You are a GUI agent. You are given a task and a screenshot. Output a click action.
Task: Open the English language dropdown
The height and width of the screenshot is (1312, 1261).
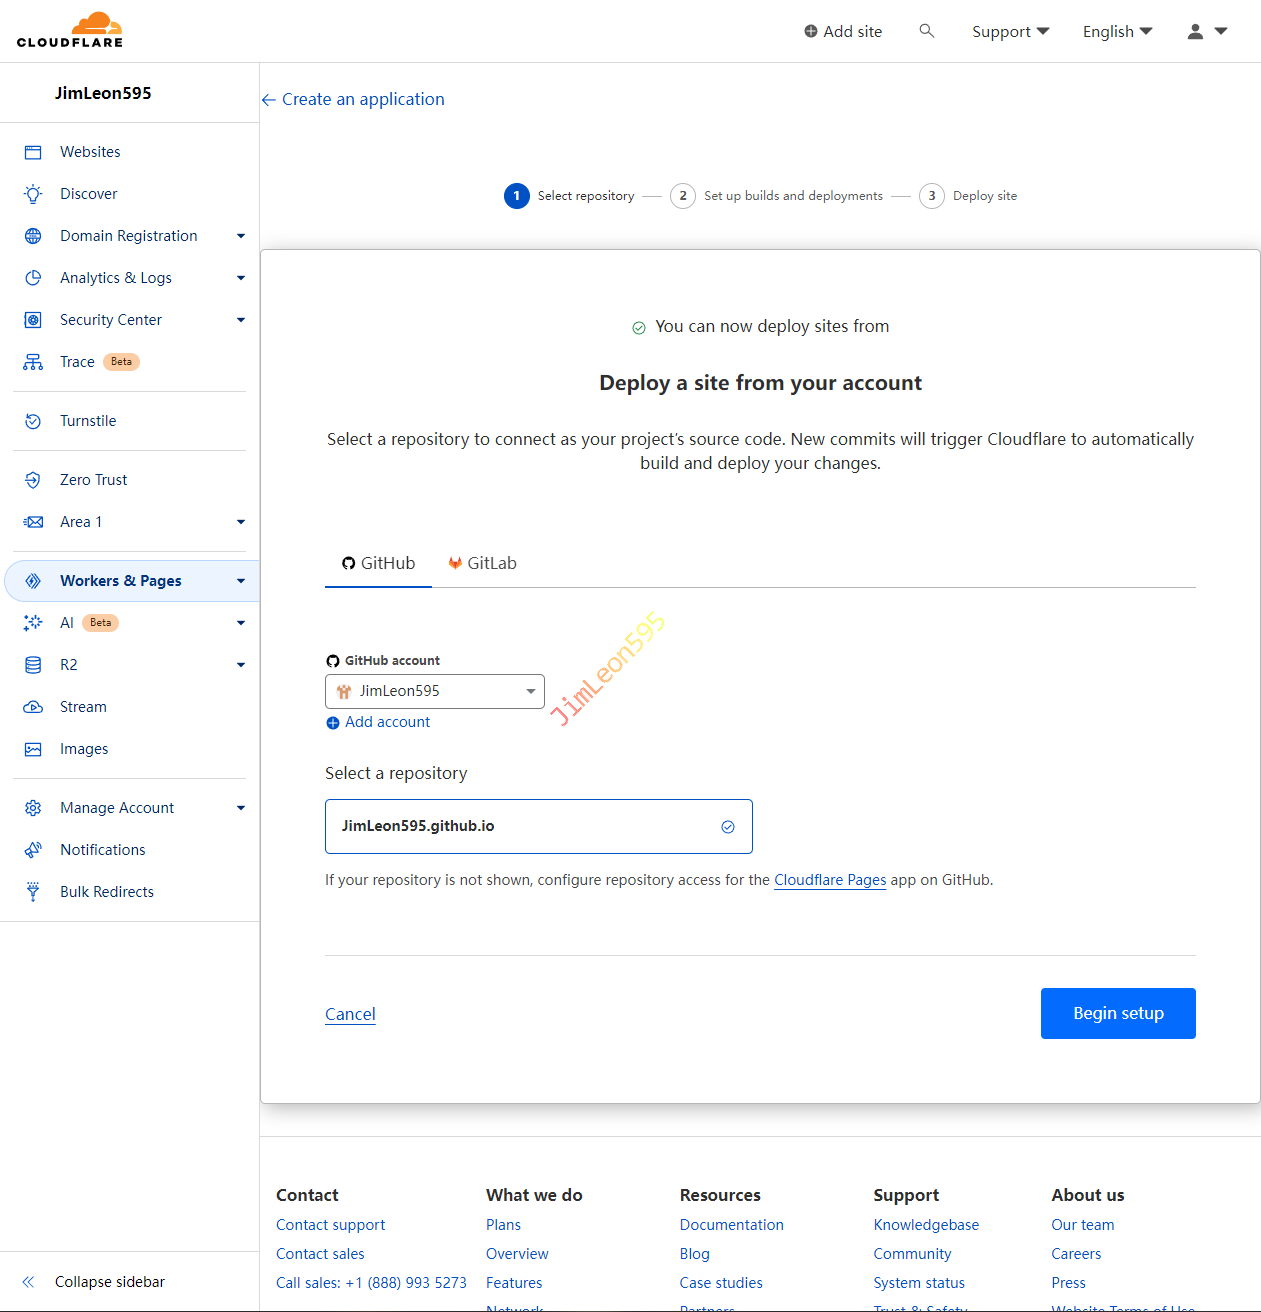tap(1117, 32)
